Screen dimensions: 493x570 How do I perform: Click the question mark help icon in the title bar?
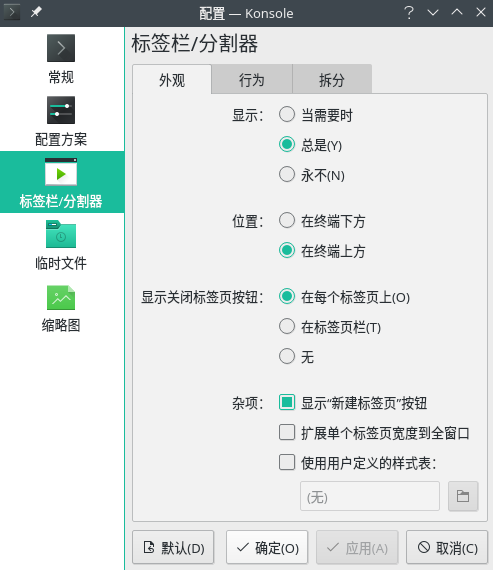(409, 13)
